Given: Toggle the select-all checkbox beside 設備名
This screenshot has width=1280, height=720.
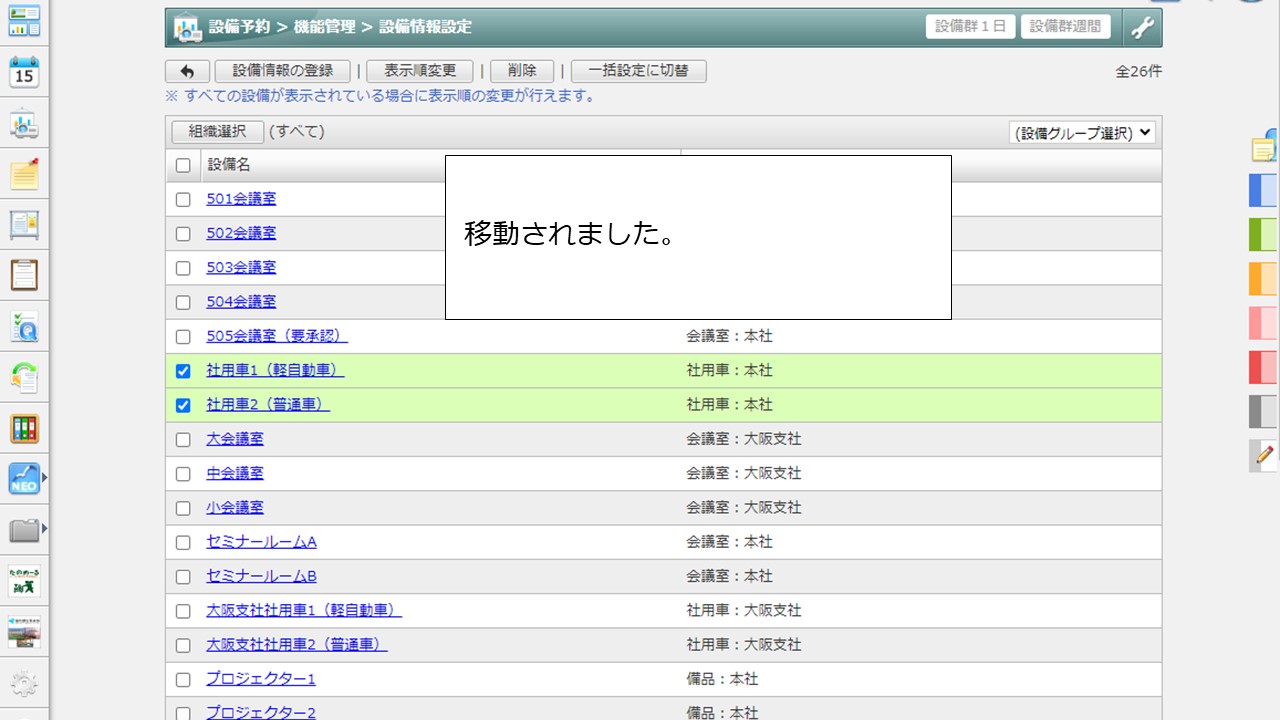Looking at the screenshot, I should [183, 166].
